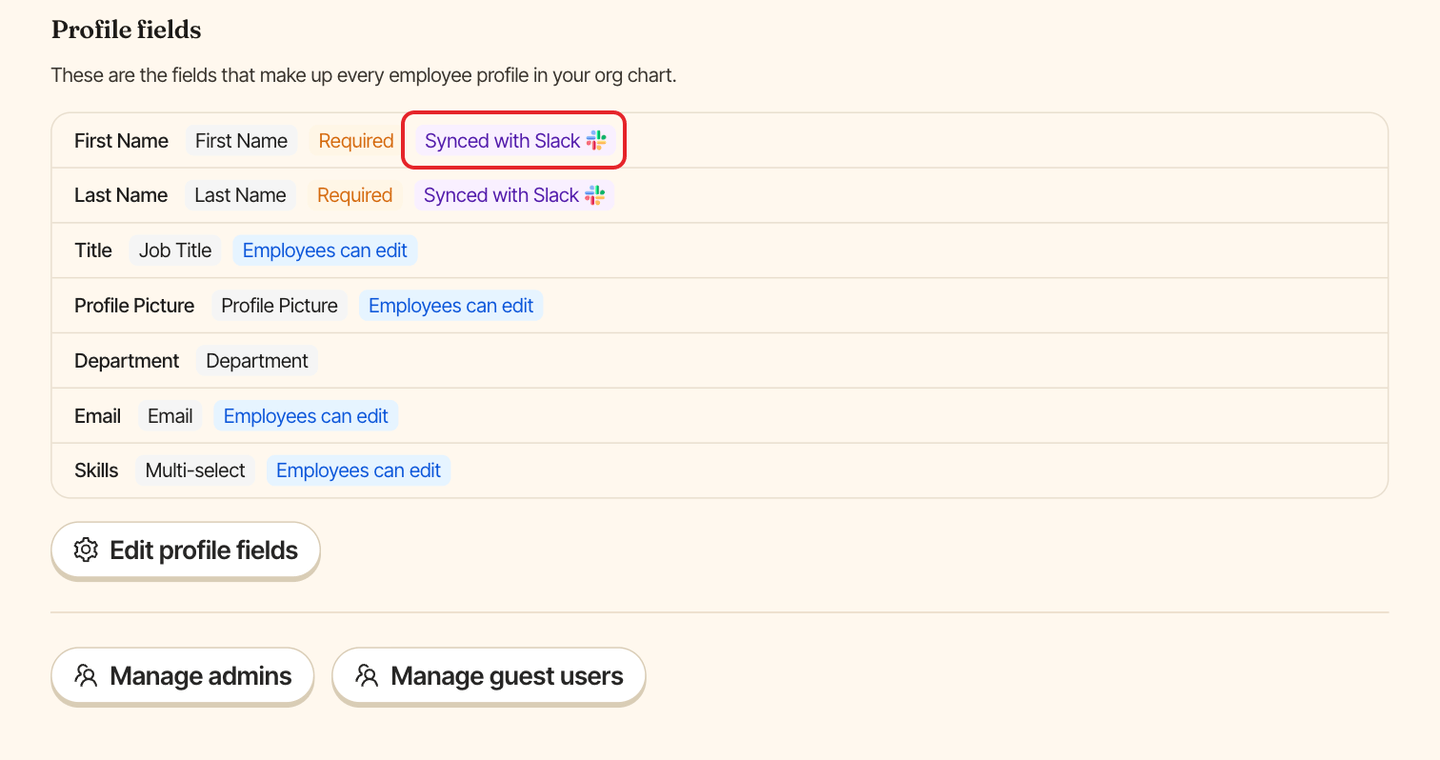Viewport: 1440px width, 760px height.
Task: Click "Employees can edit" tag for Skills
Action: point(358,470)
